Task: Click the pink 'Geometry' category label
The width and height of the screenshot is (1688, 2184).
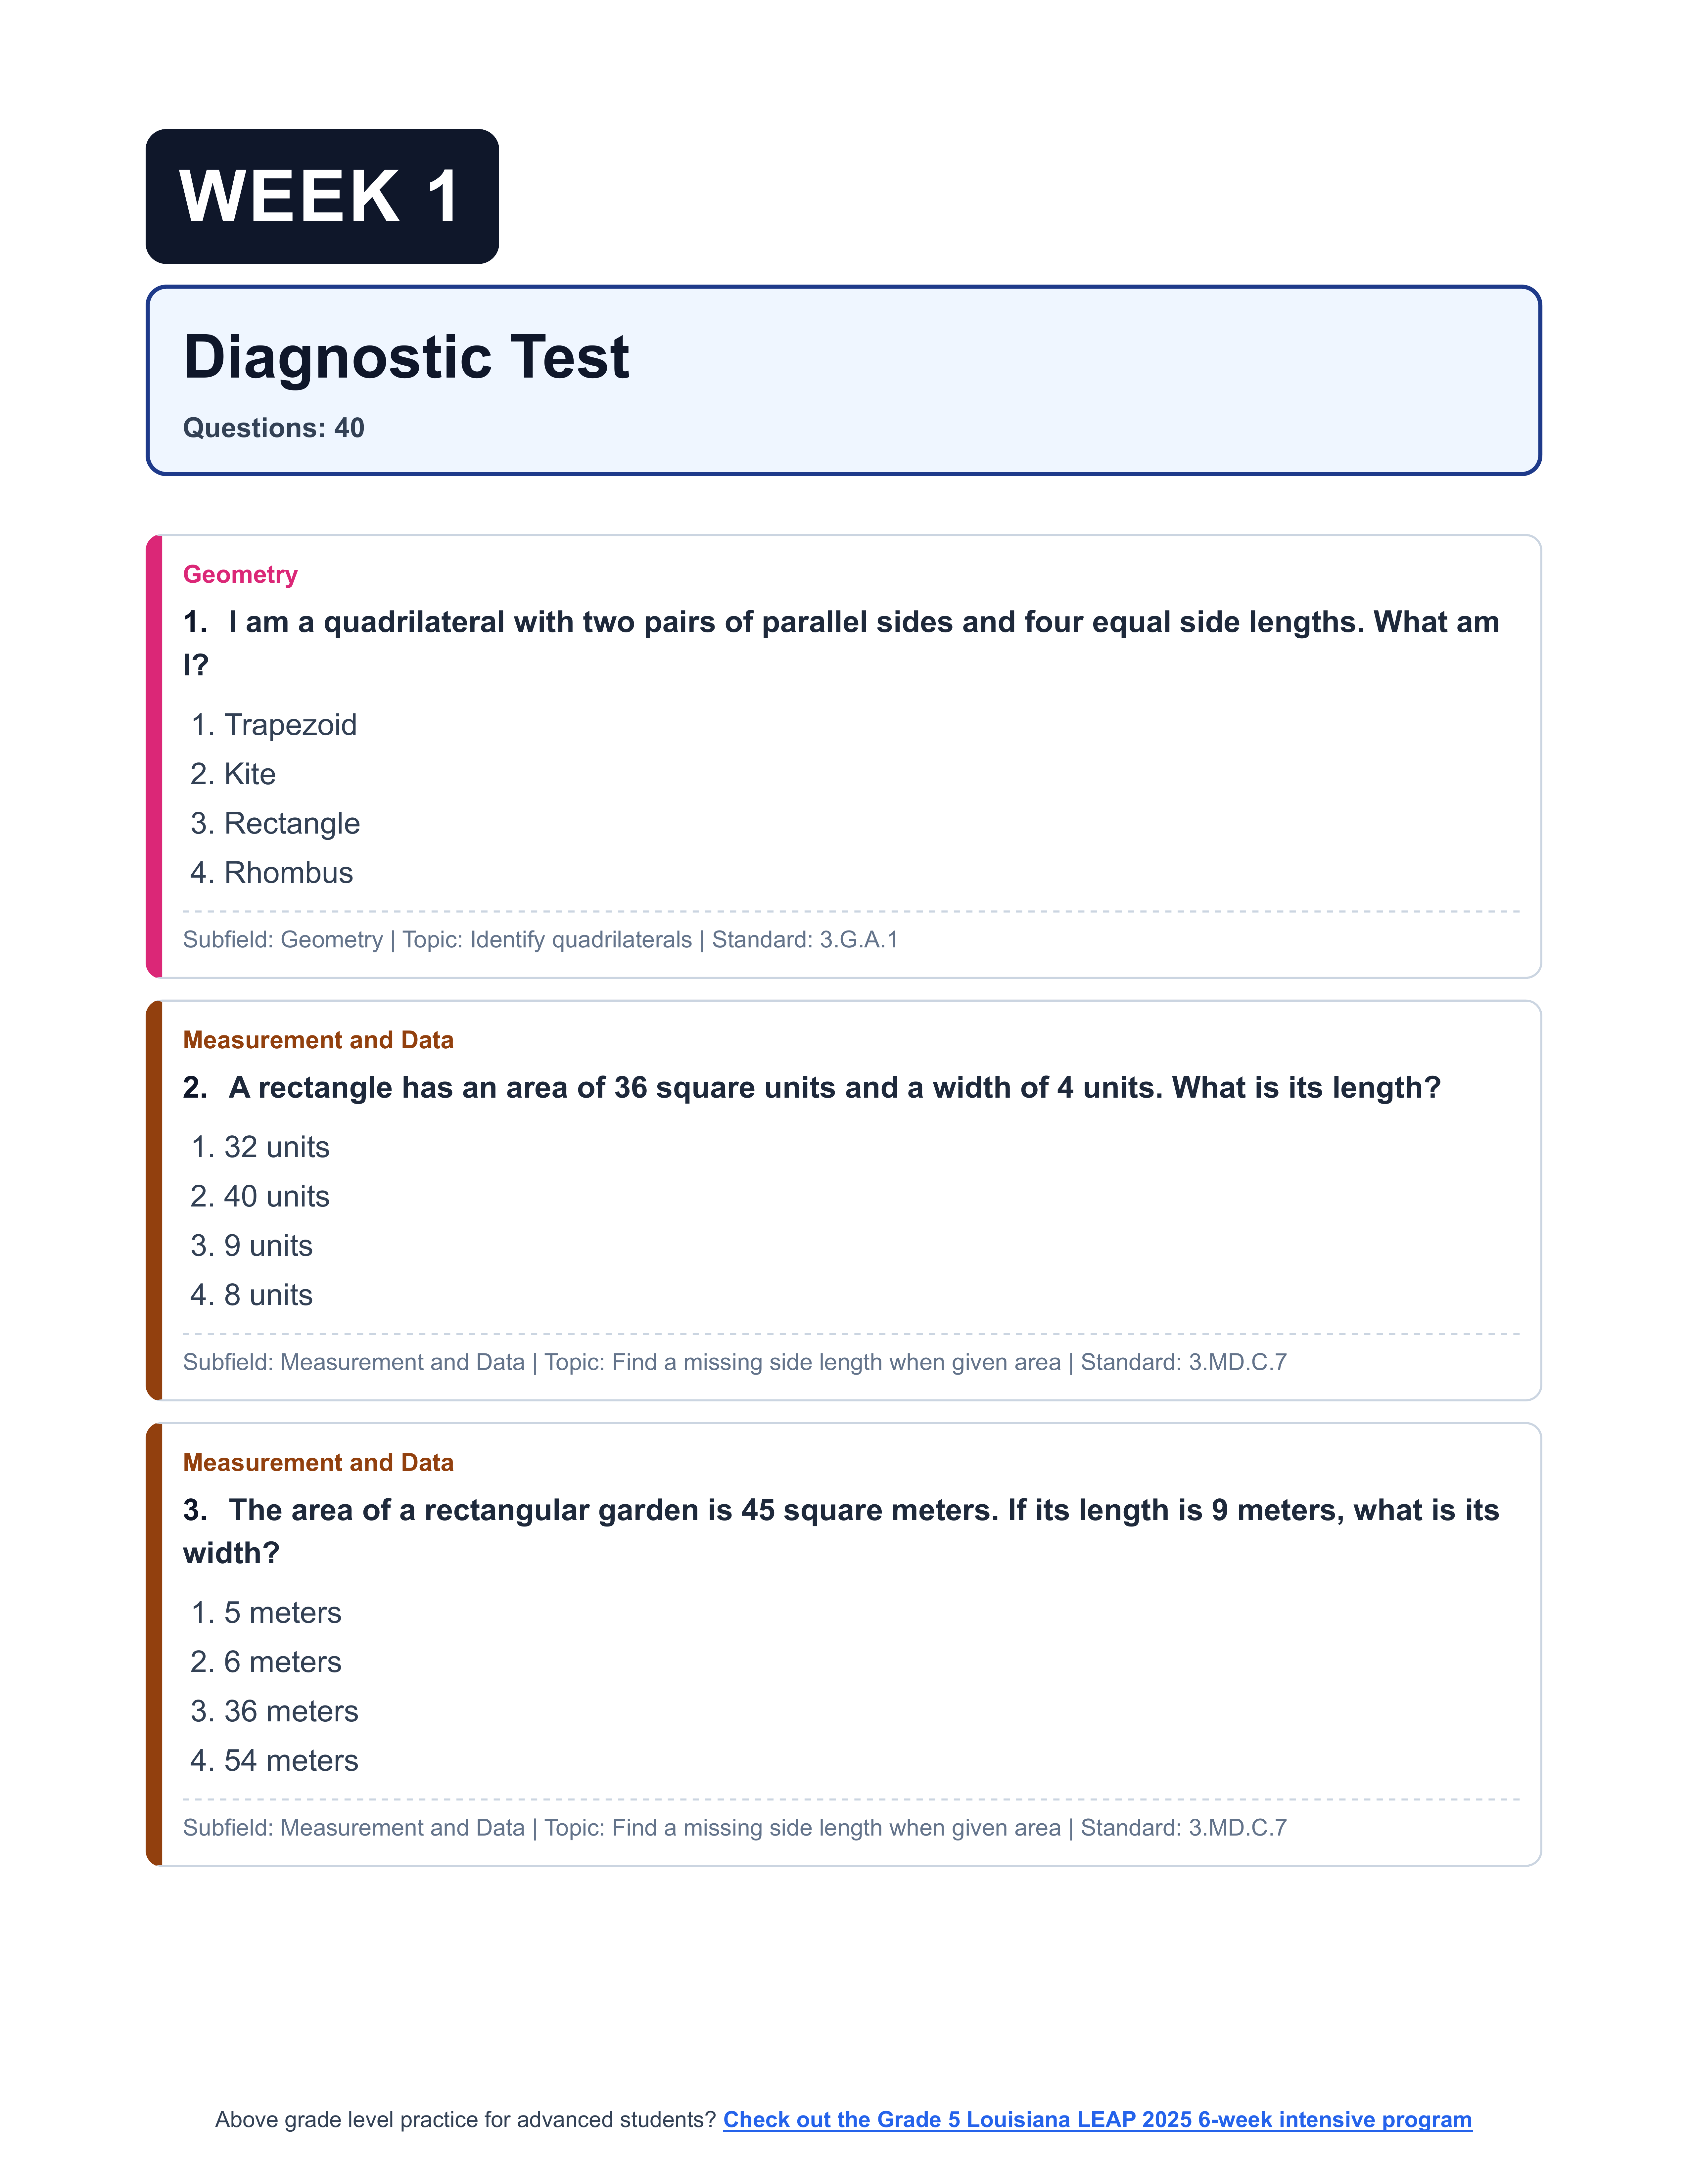Action: pos(240,574)
